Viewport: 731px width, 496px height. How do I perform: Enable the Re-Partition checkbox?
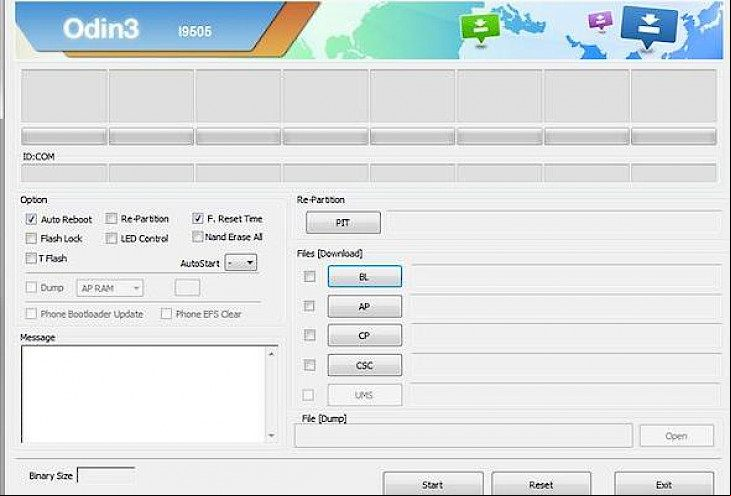click(x=111, y=219)
